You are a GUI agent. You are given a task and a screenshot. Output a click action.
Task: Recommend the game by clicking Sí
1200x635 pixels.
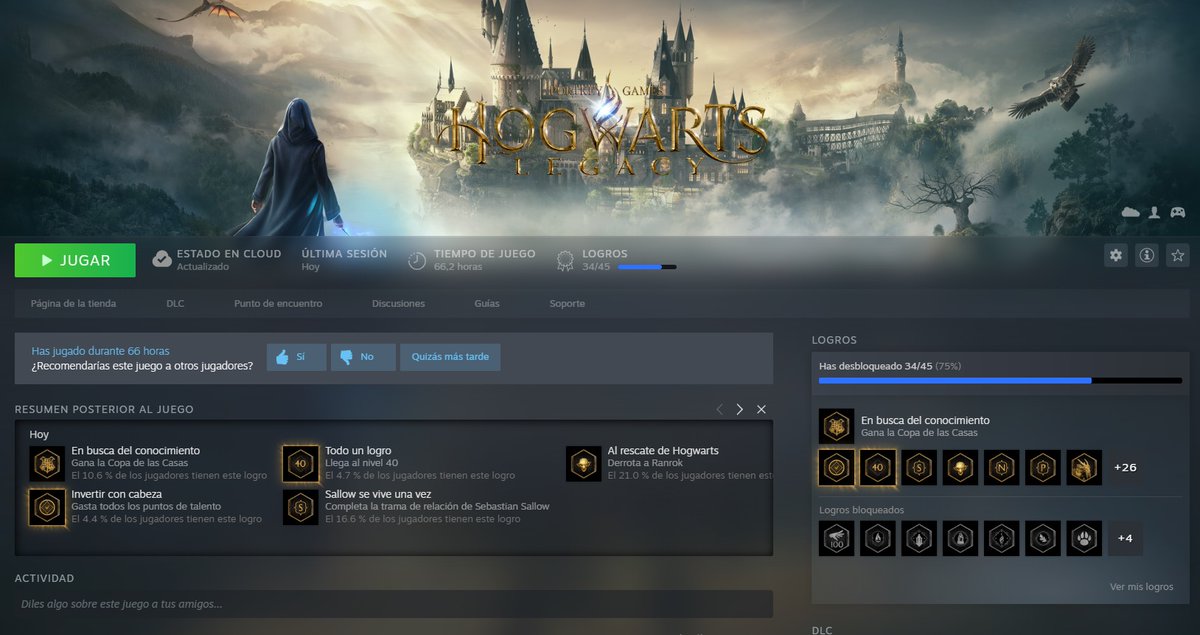tap(296, 357)
